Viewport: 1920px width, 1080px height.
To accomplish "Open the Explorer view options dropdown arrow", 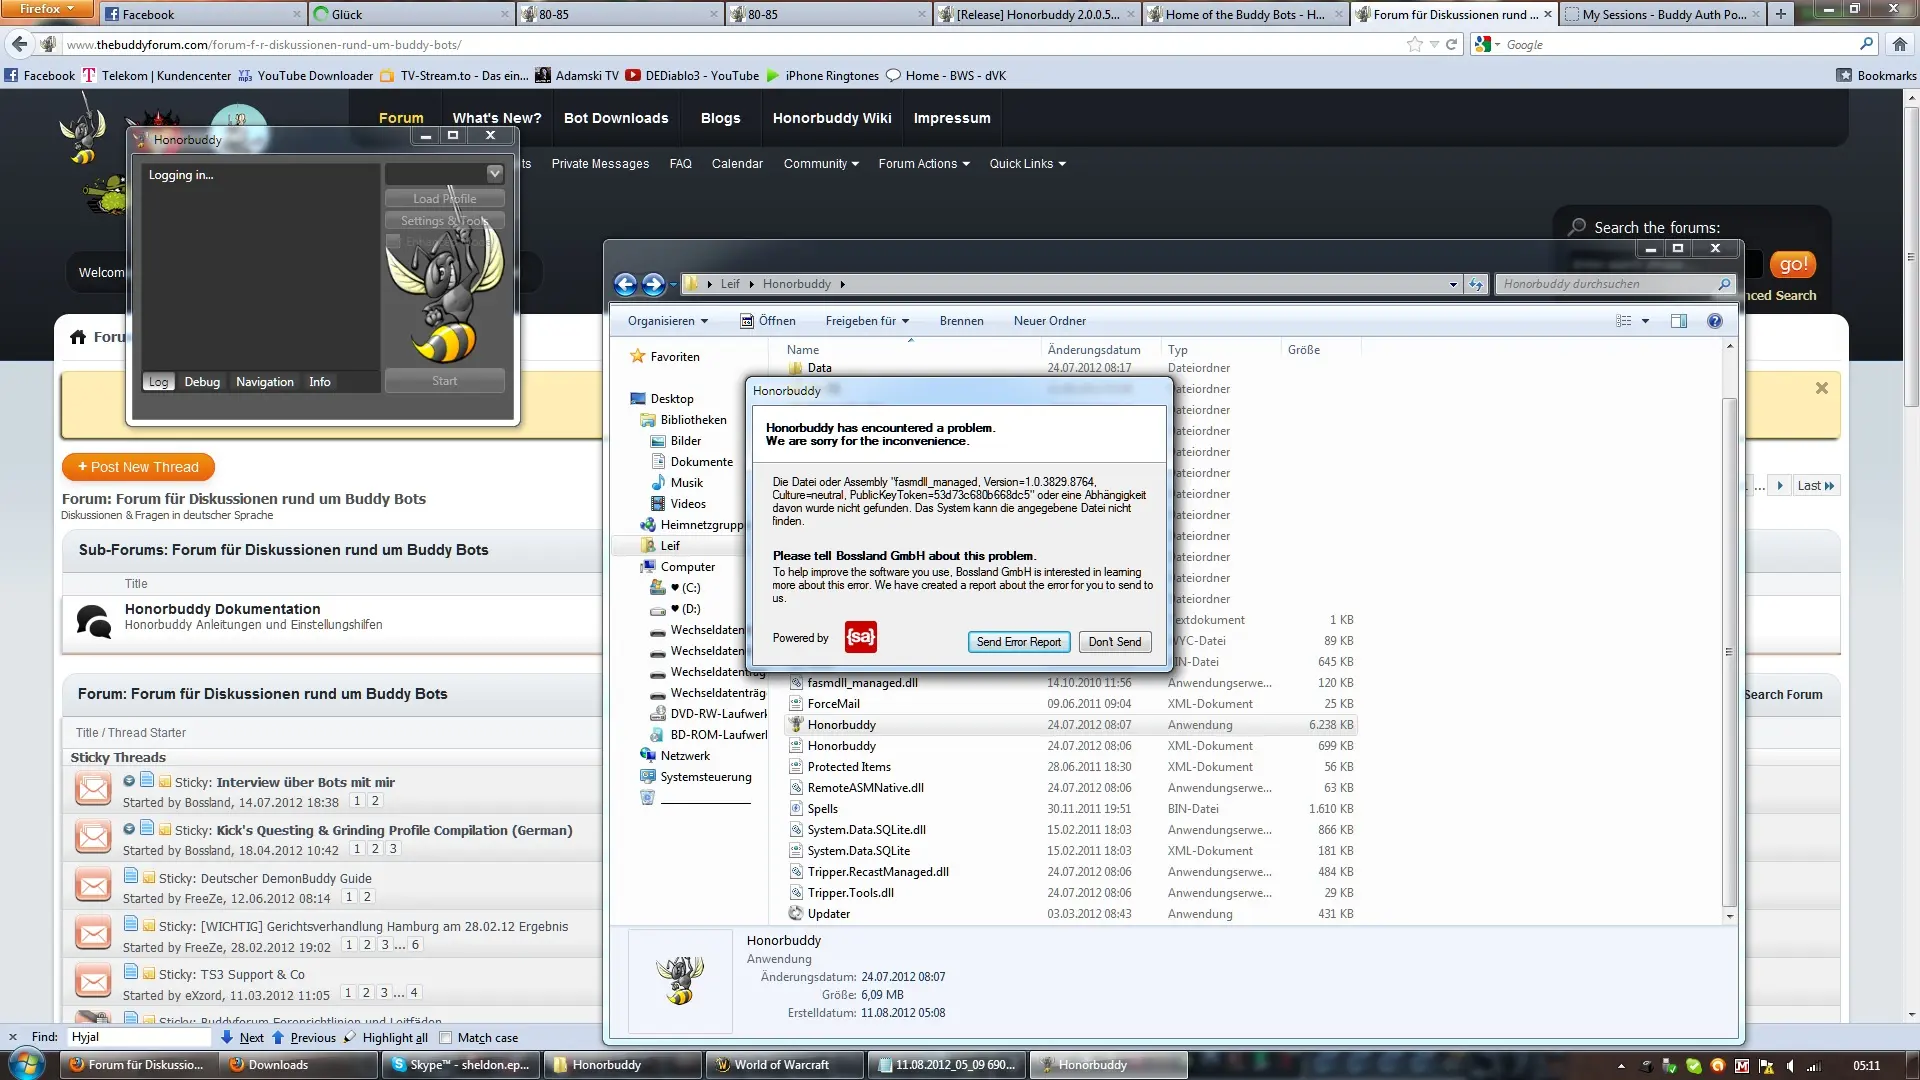I will click(1645, 321).
